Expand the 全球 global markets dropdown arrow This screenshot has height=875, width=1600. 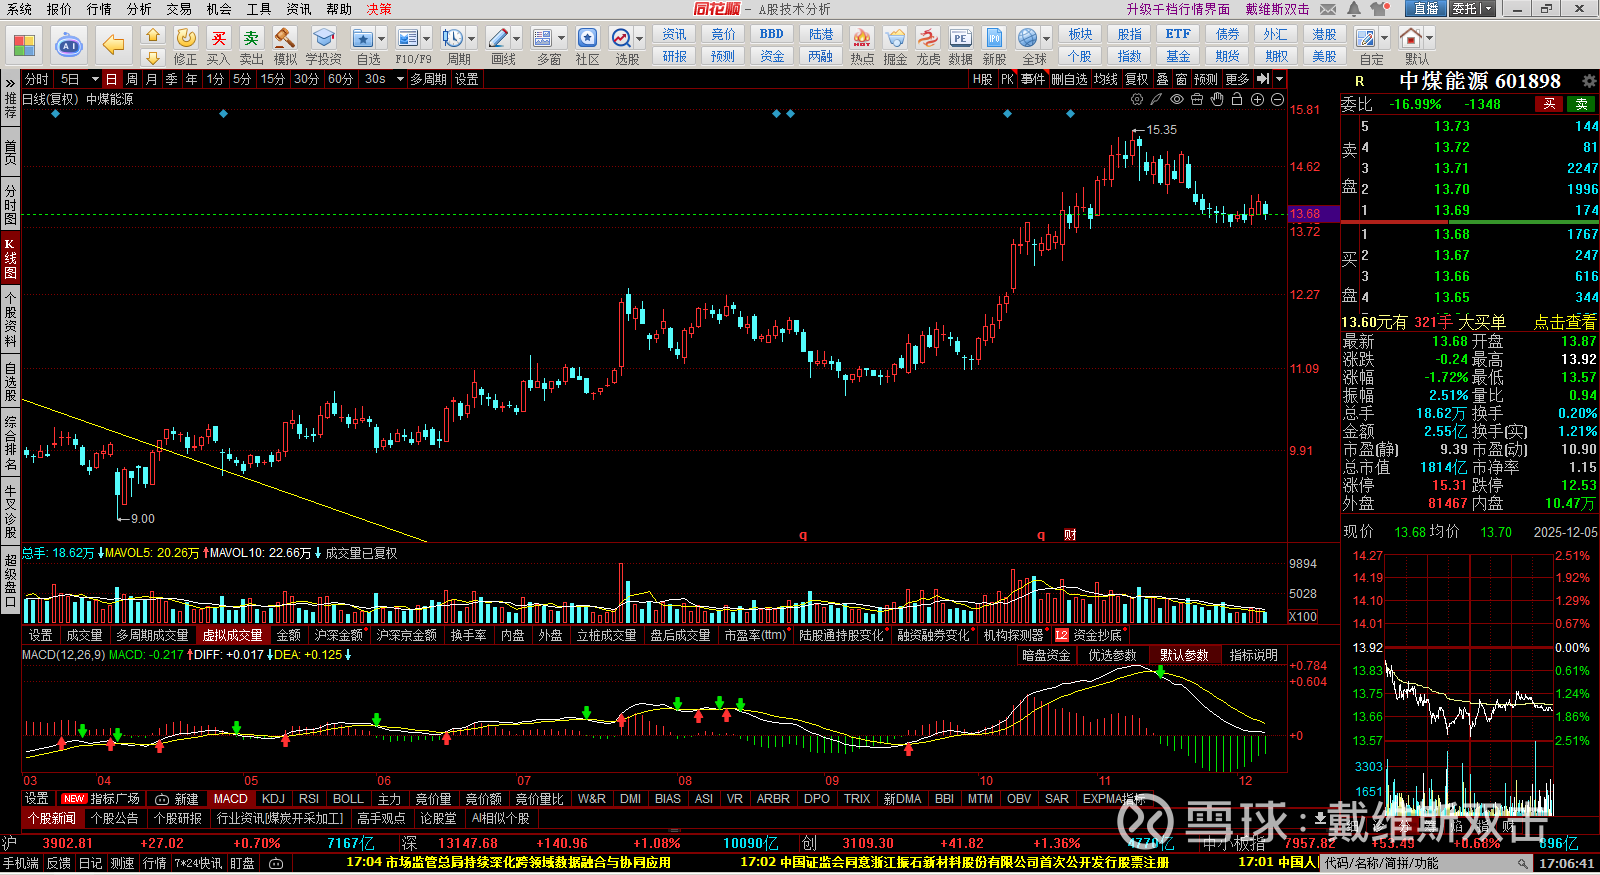click(1046, 39)
